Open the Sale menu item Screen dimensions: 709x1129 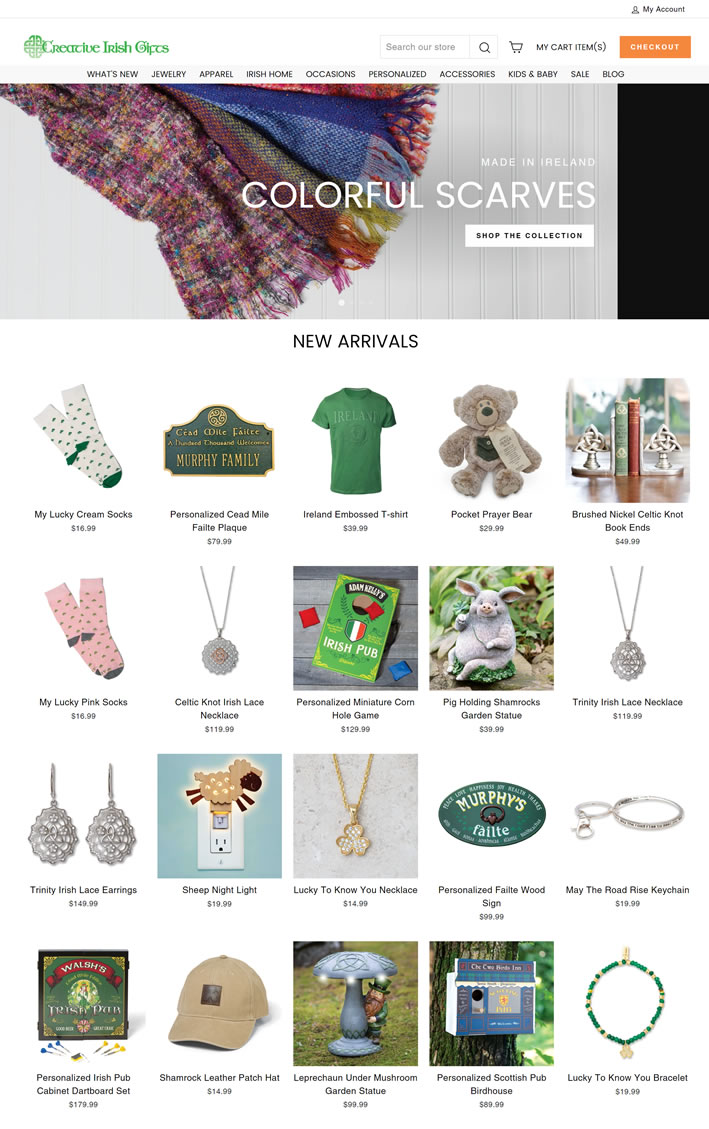580,74
